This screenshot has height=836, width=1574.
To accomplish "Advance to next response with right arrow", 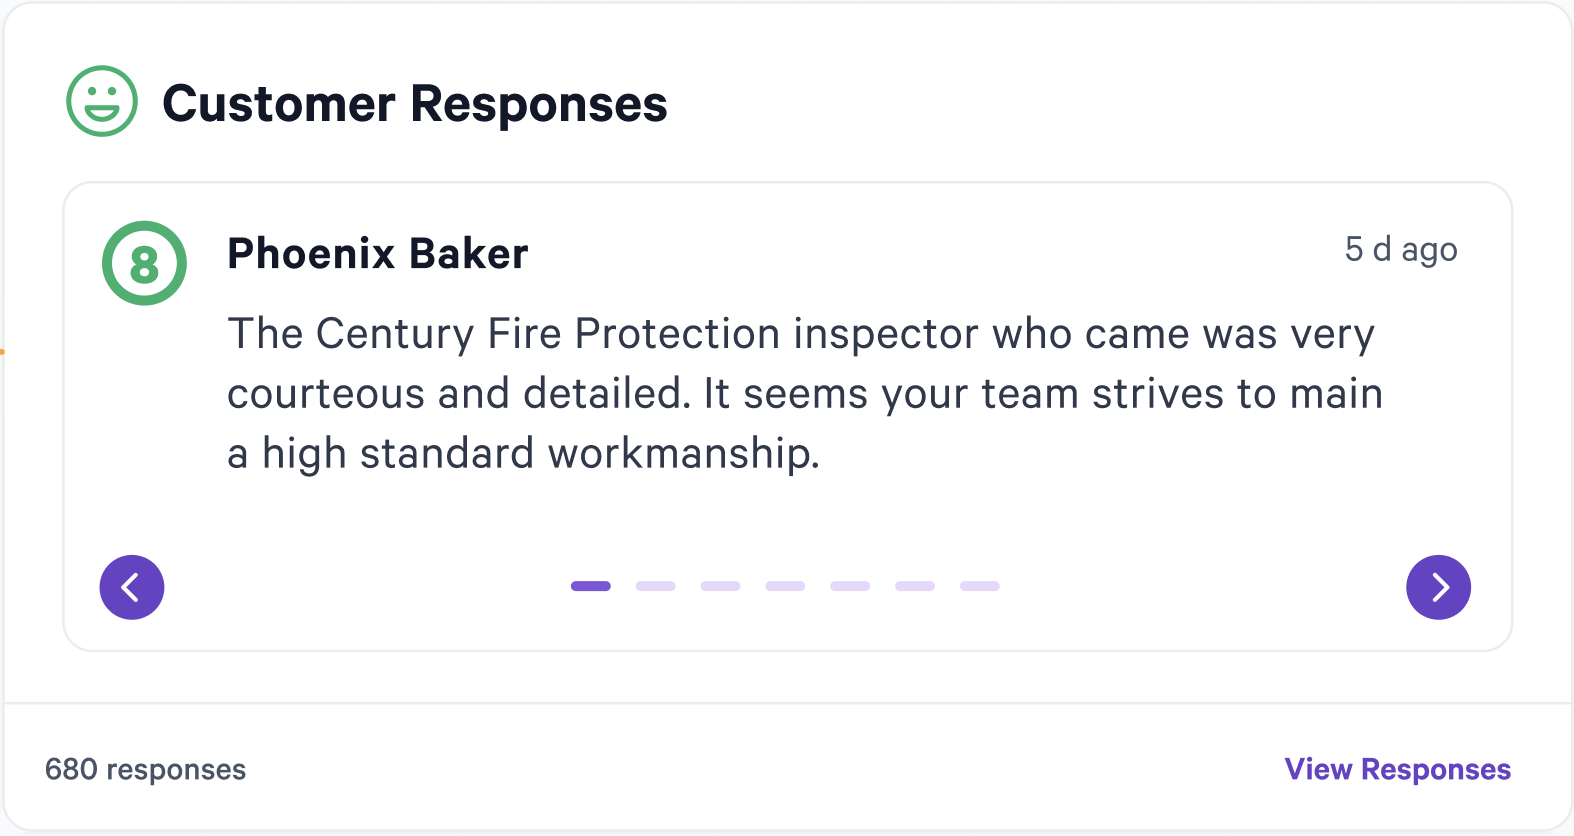I will click(1438, 587).
